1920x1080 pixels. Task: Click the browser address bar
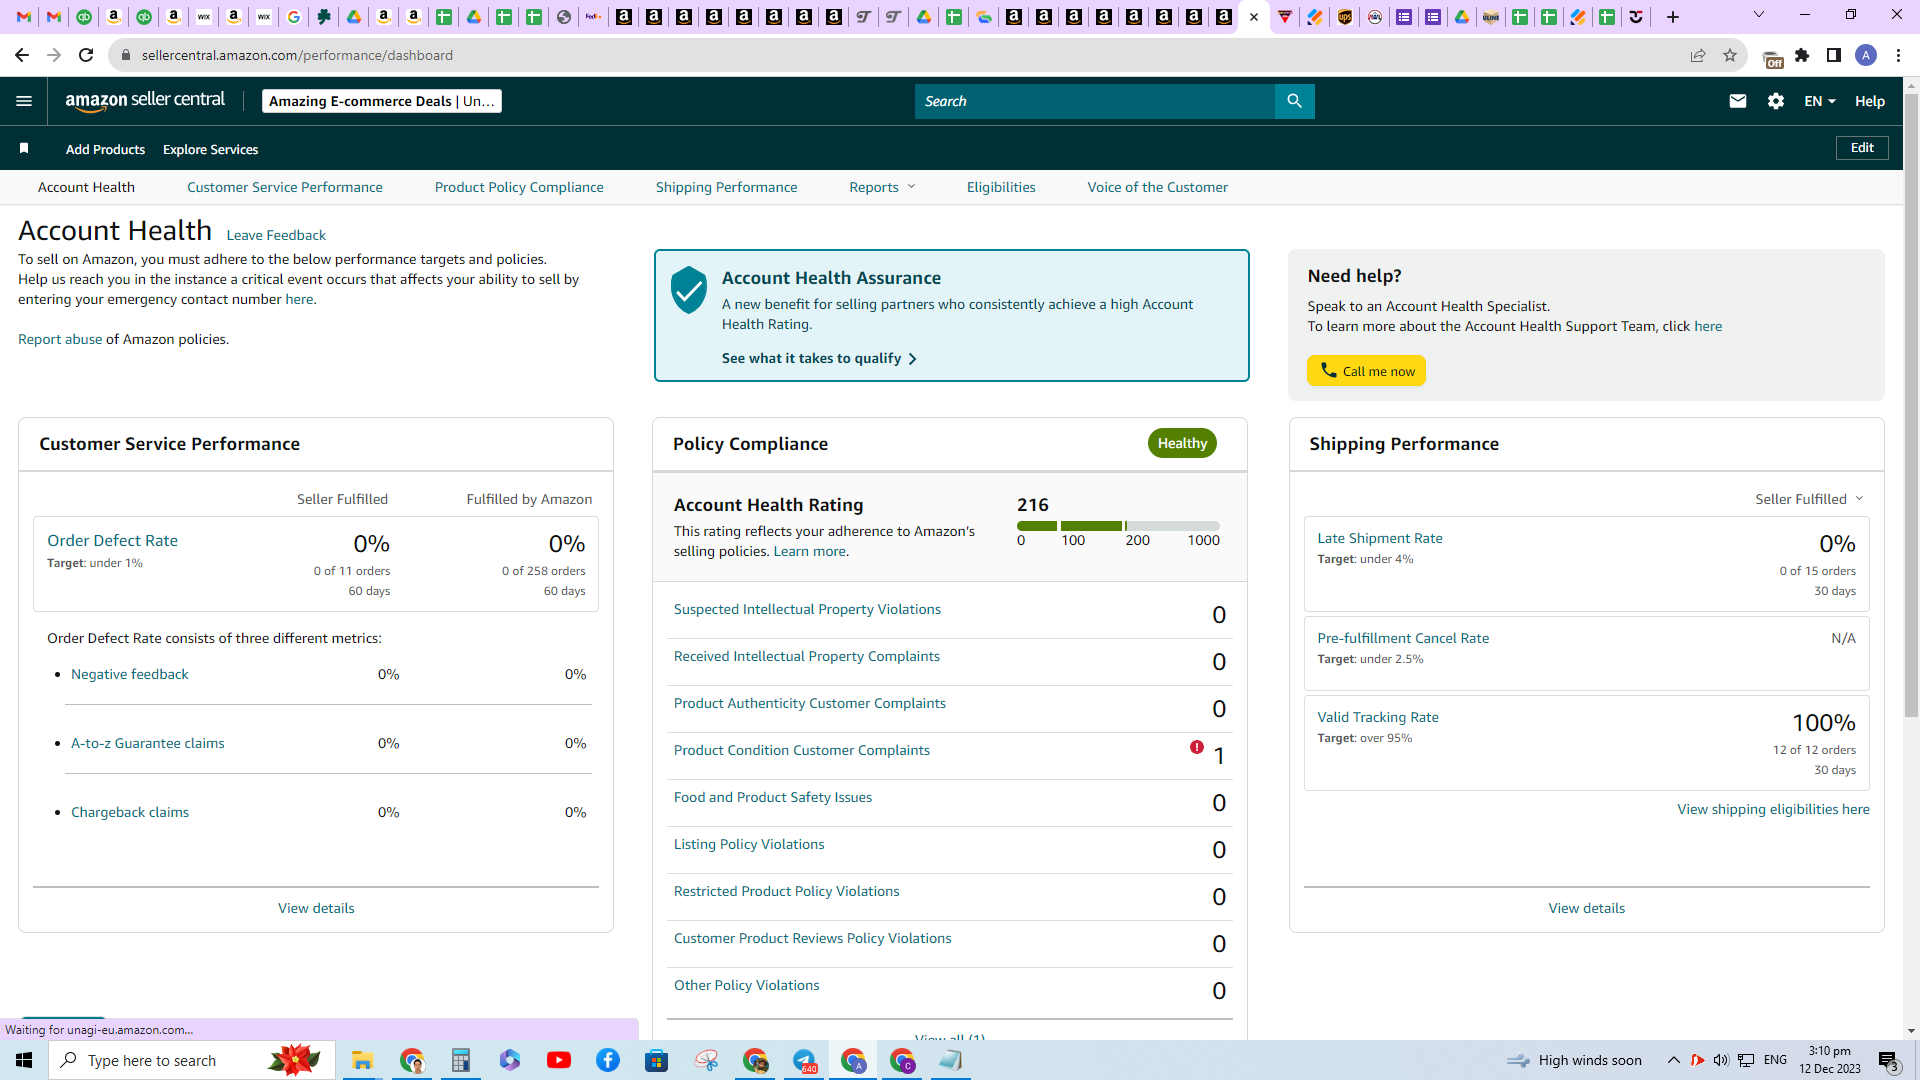[x=900, y=55]
